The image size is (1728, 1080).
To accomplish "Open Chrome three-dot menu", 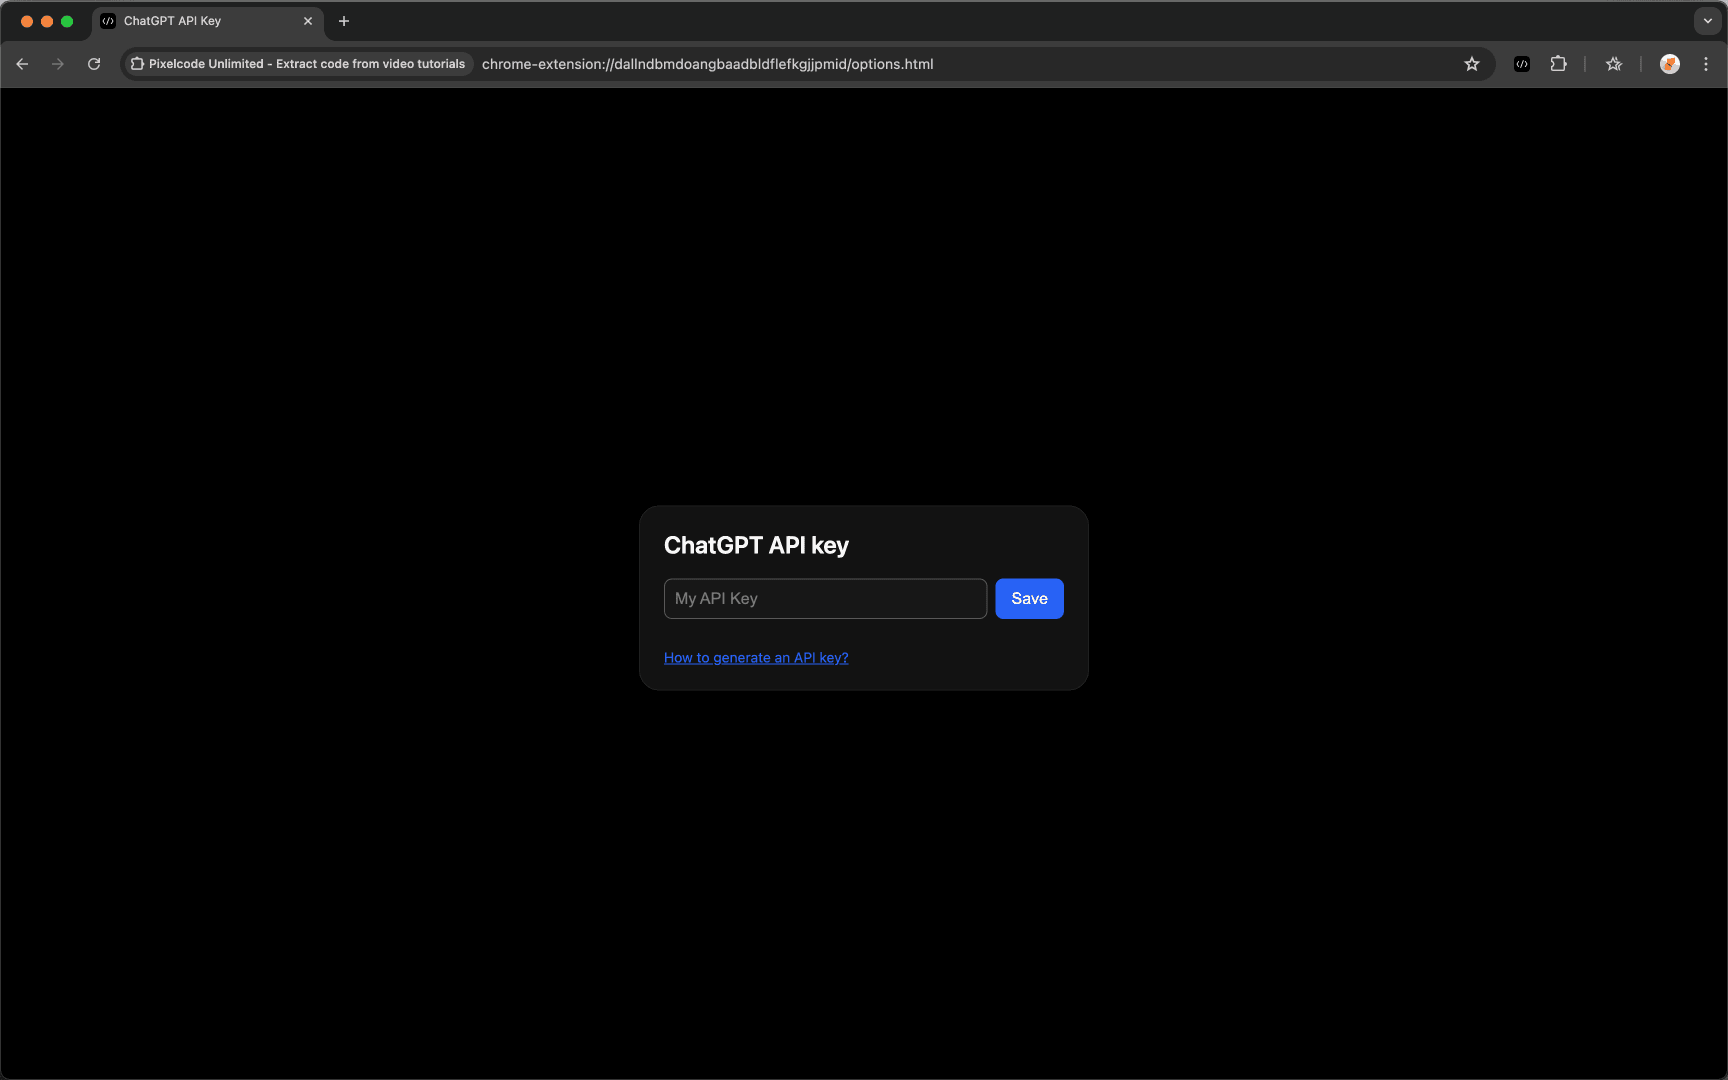I will (x=1706, y=64).
